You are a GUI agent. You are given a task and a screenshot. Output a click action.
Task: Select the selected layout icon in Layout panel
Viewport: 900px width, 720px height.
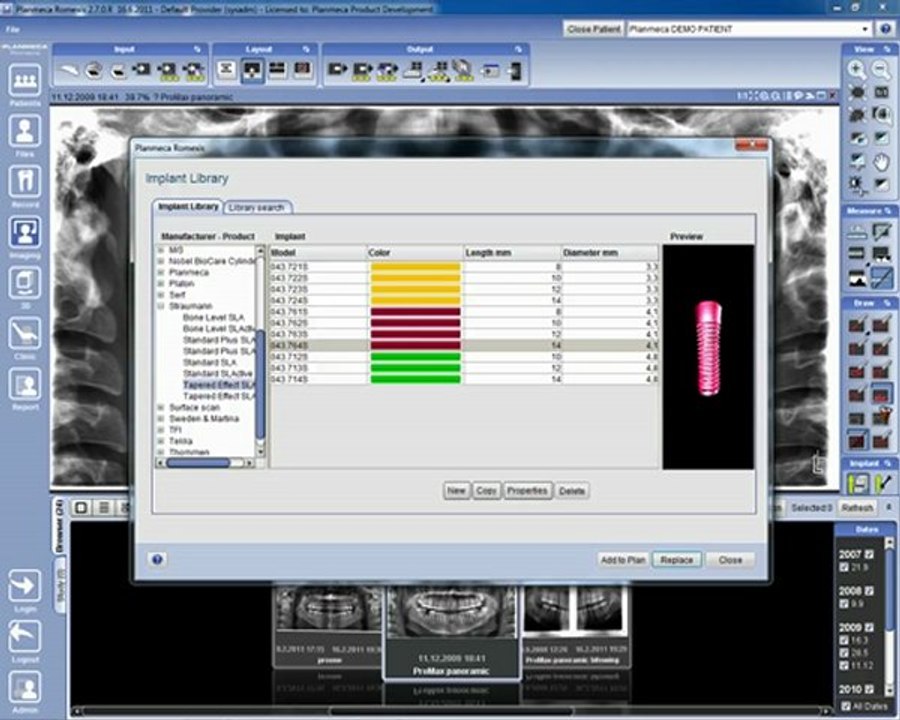coord(252,70)
